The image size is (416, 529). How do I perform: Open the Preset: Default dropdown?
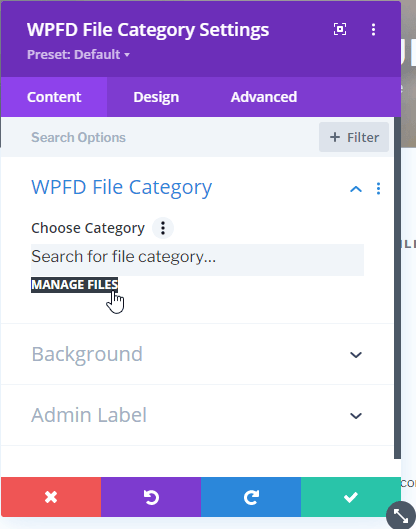(x=78, y=55)
